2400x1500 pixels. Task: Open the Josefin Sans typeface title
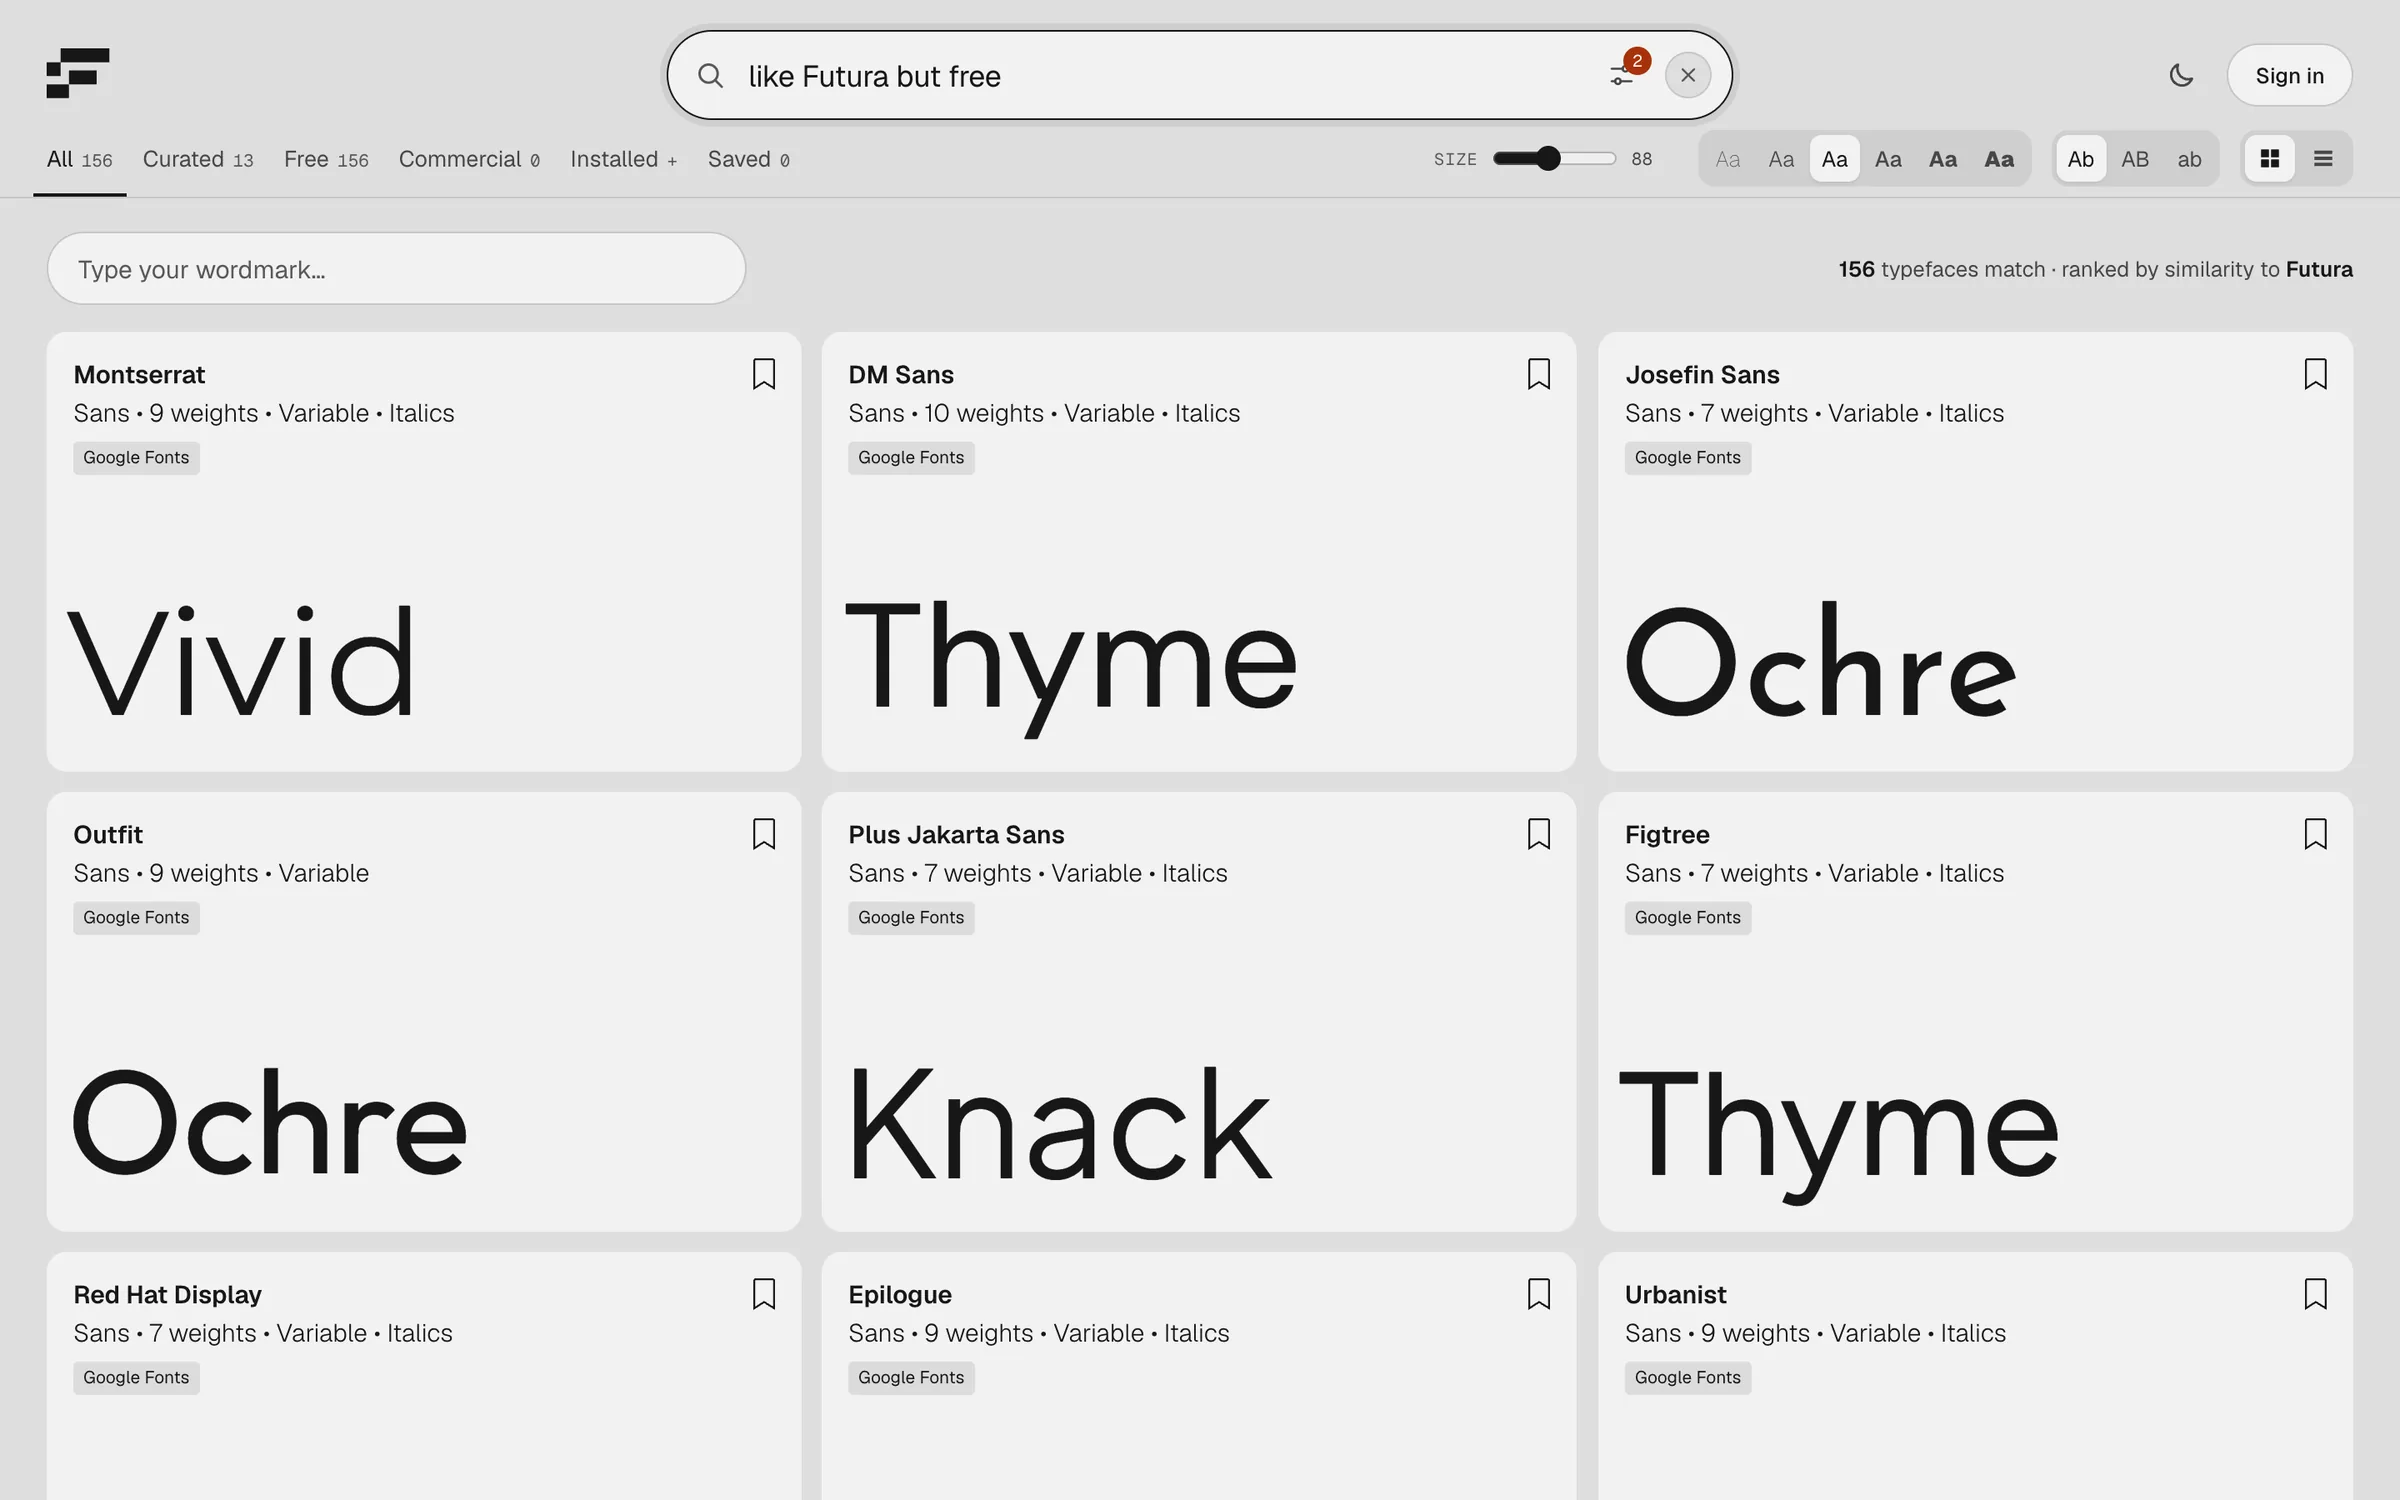(x=1702, y=375)
